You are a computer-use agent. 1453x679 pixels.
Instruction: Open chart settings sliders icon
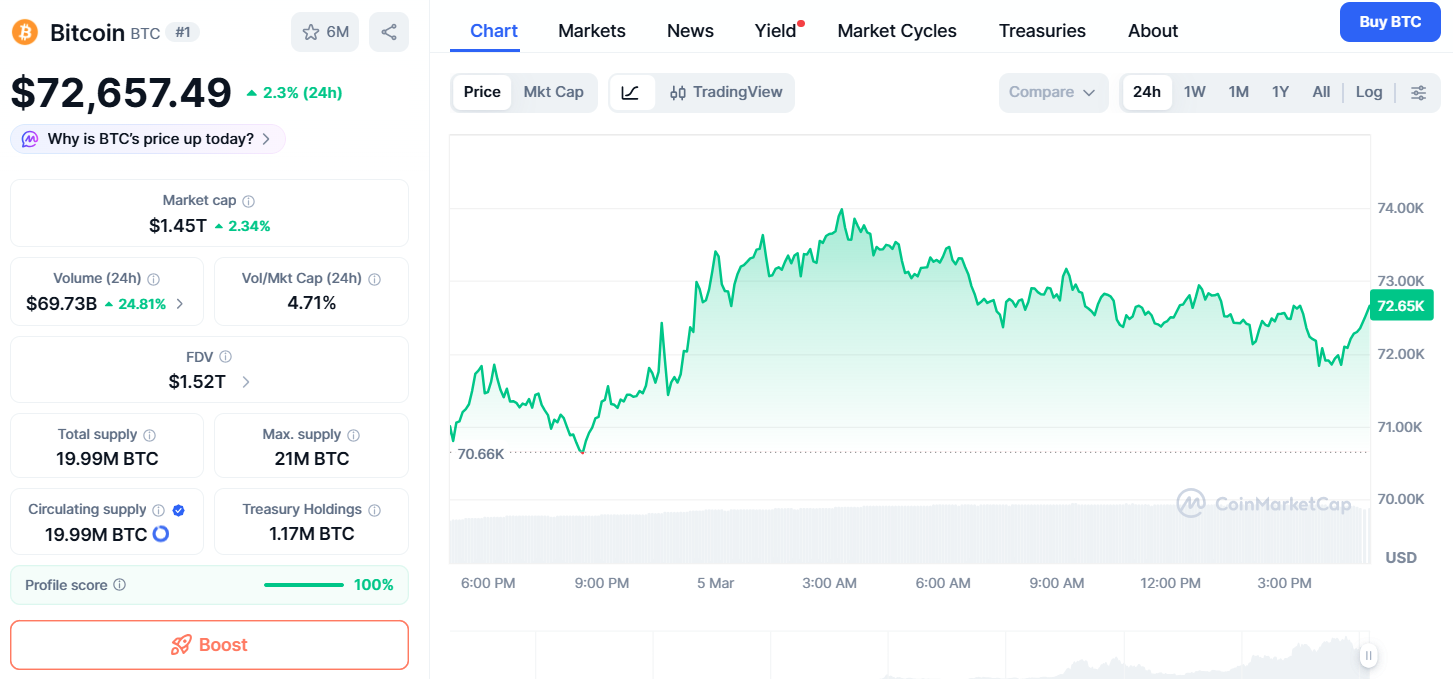click(x=1418, y=93)
